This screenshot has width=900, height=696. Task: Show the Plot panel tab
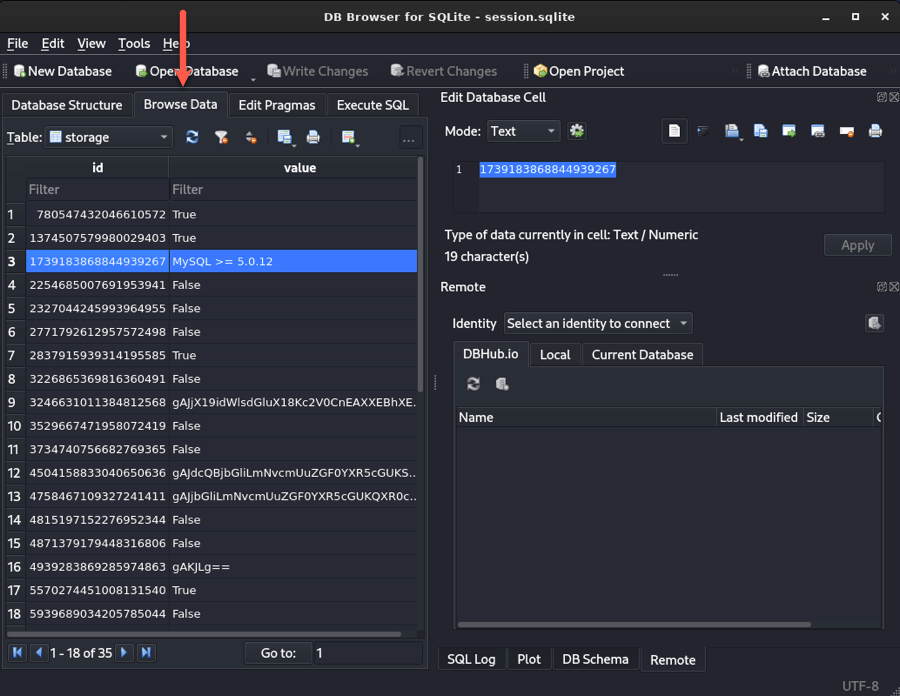[x=529, y=659]
